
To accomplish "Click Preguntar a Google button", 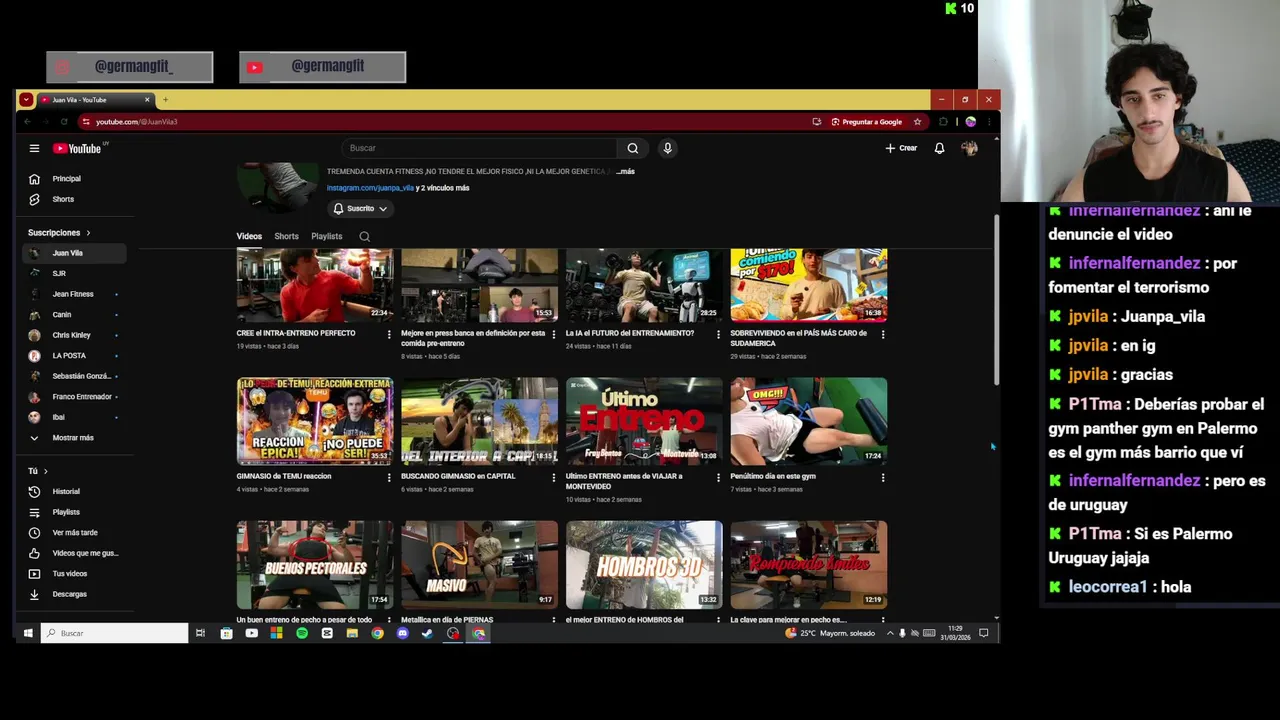I will click(866, 122).
